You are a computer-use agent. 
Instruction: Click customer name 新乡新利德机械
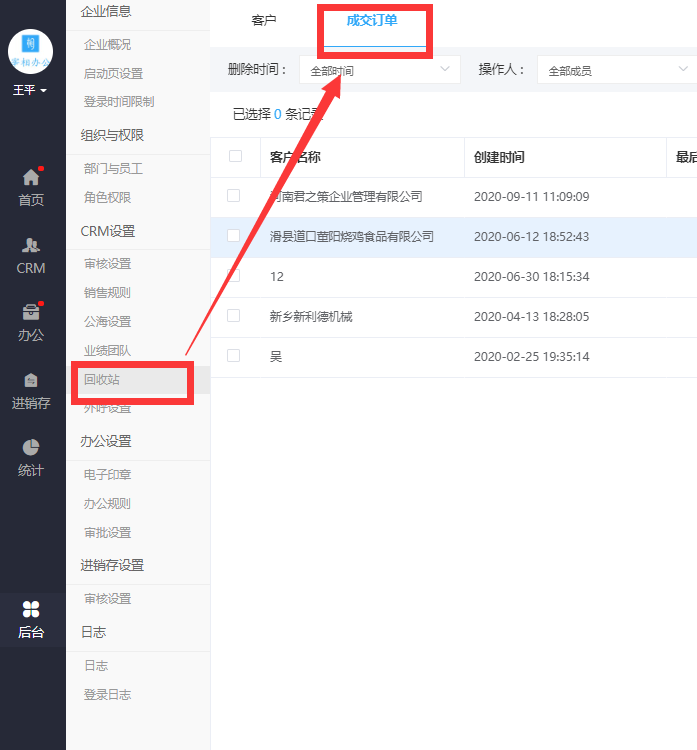(x=311, y=316)
